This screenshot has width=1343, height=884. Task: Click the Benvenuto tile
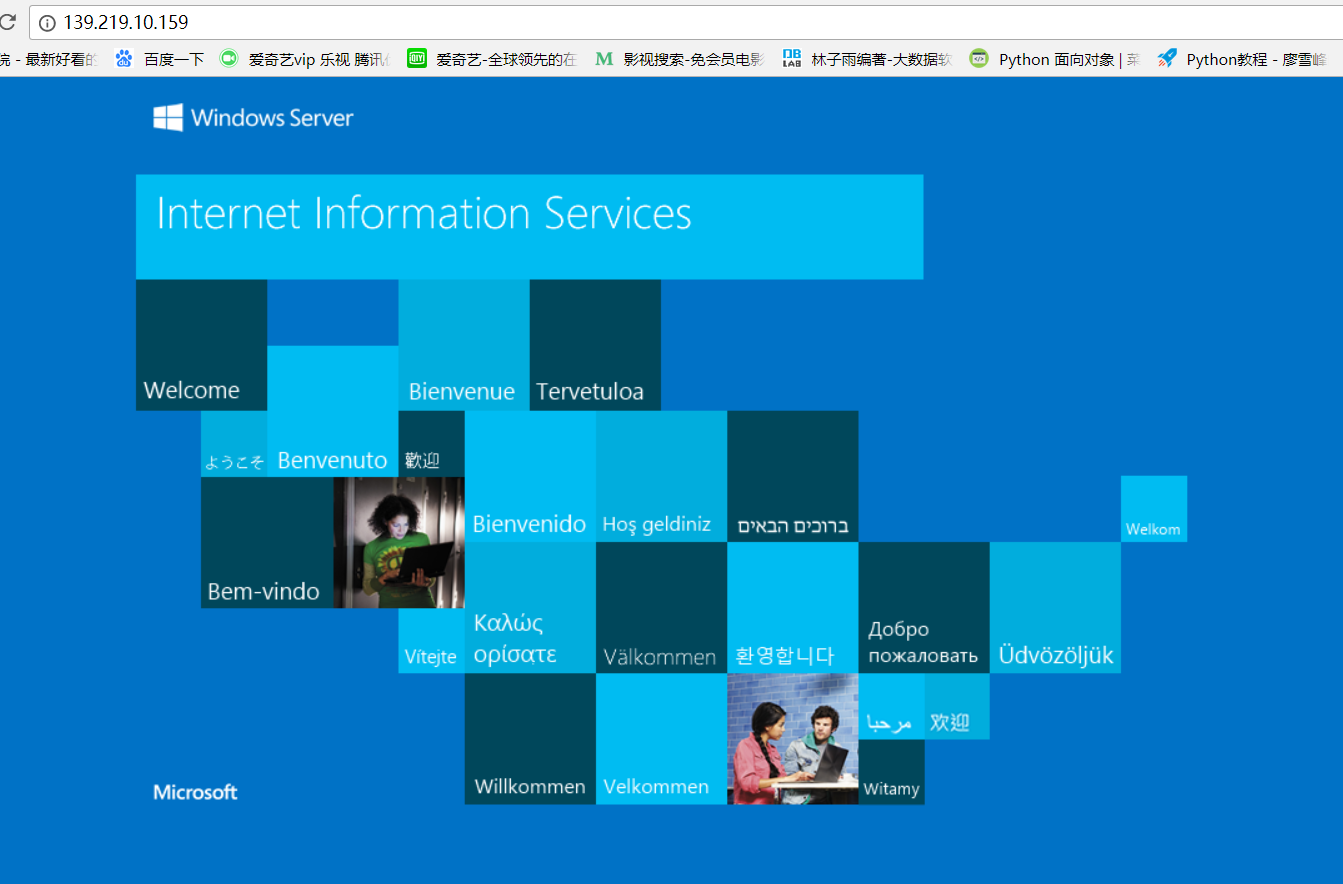[333, 411]
